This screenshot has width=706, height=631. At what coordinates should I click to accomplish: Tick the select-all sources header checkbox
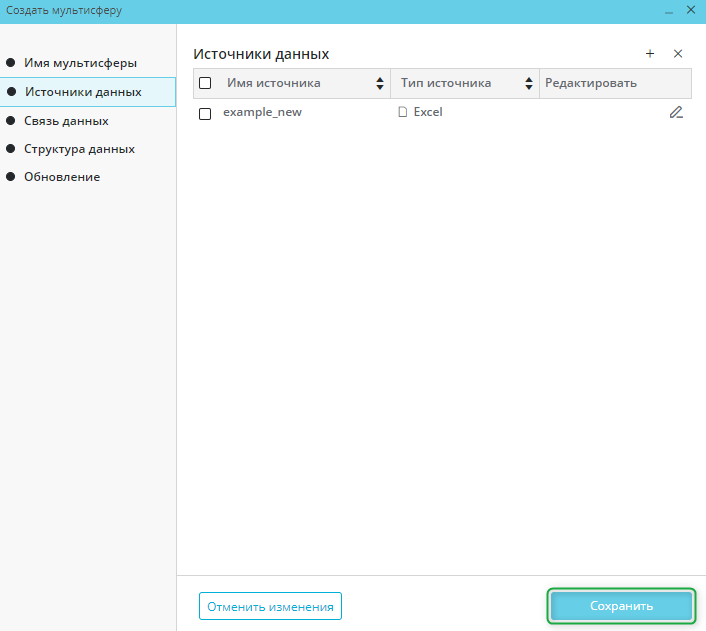pos(205,83)
